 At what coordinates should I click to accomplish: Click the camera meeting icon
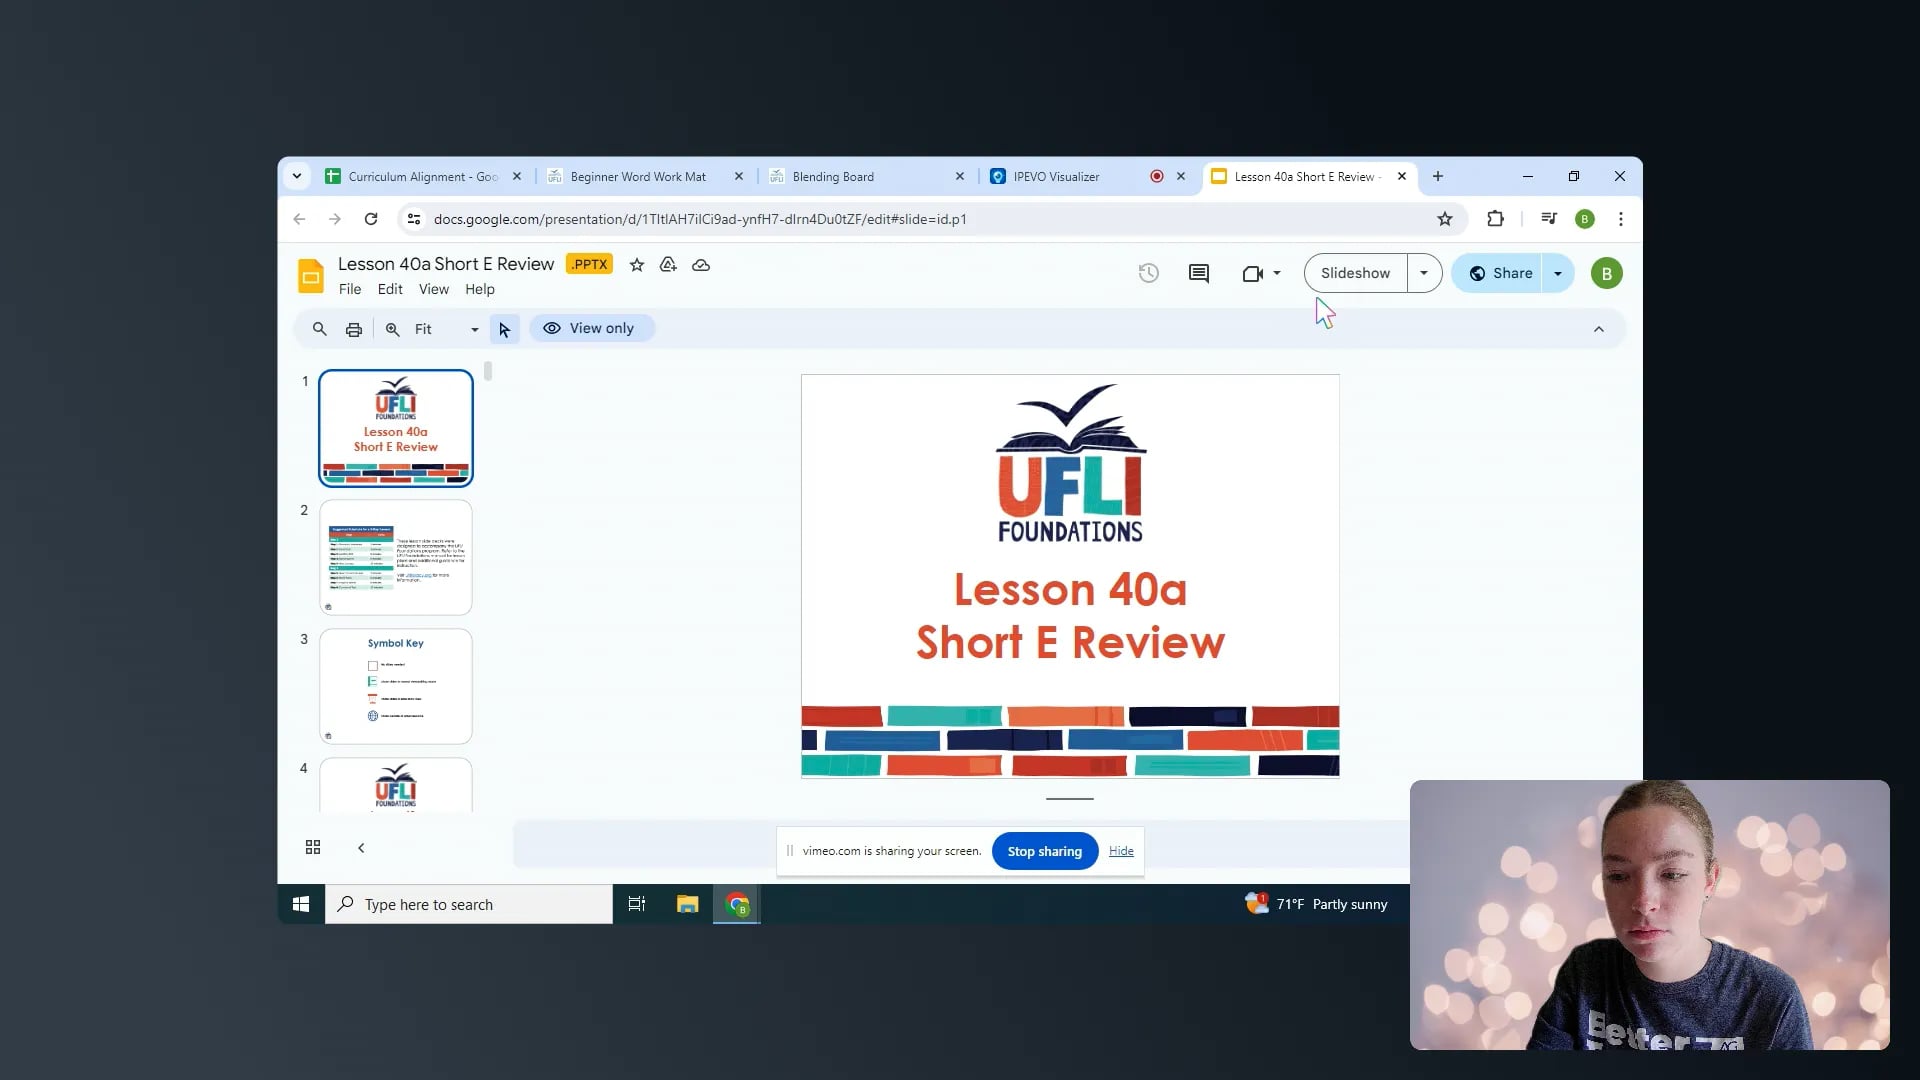(x=1252, y=273)
